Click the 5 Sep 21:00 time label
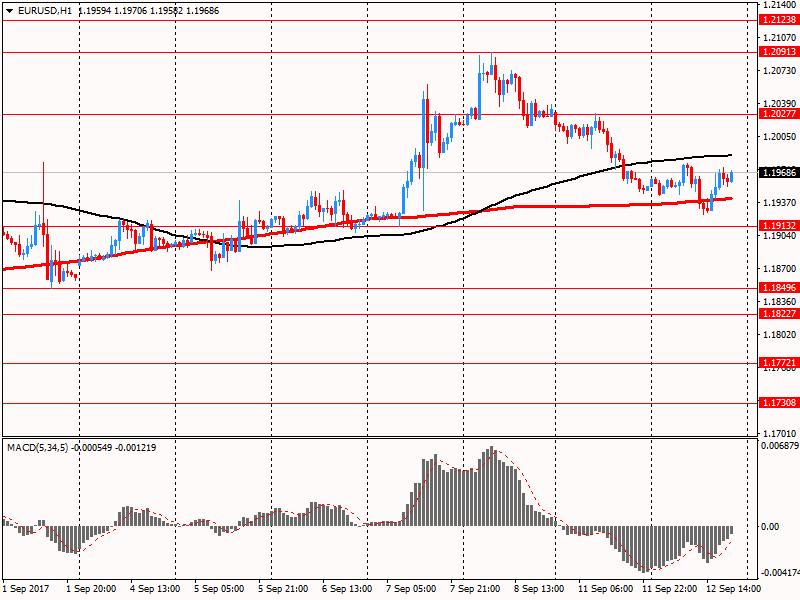Viewport: 800px width, 600px height. pyautogui.click(x=283, y=589)
